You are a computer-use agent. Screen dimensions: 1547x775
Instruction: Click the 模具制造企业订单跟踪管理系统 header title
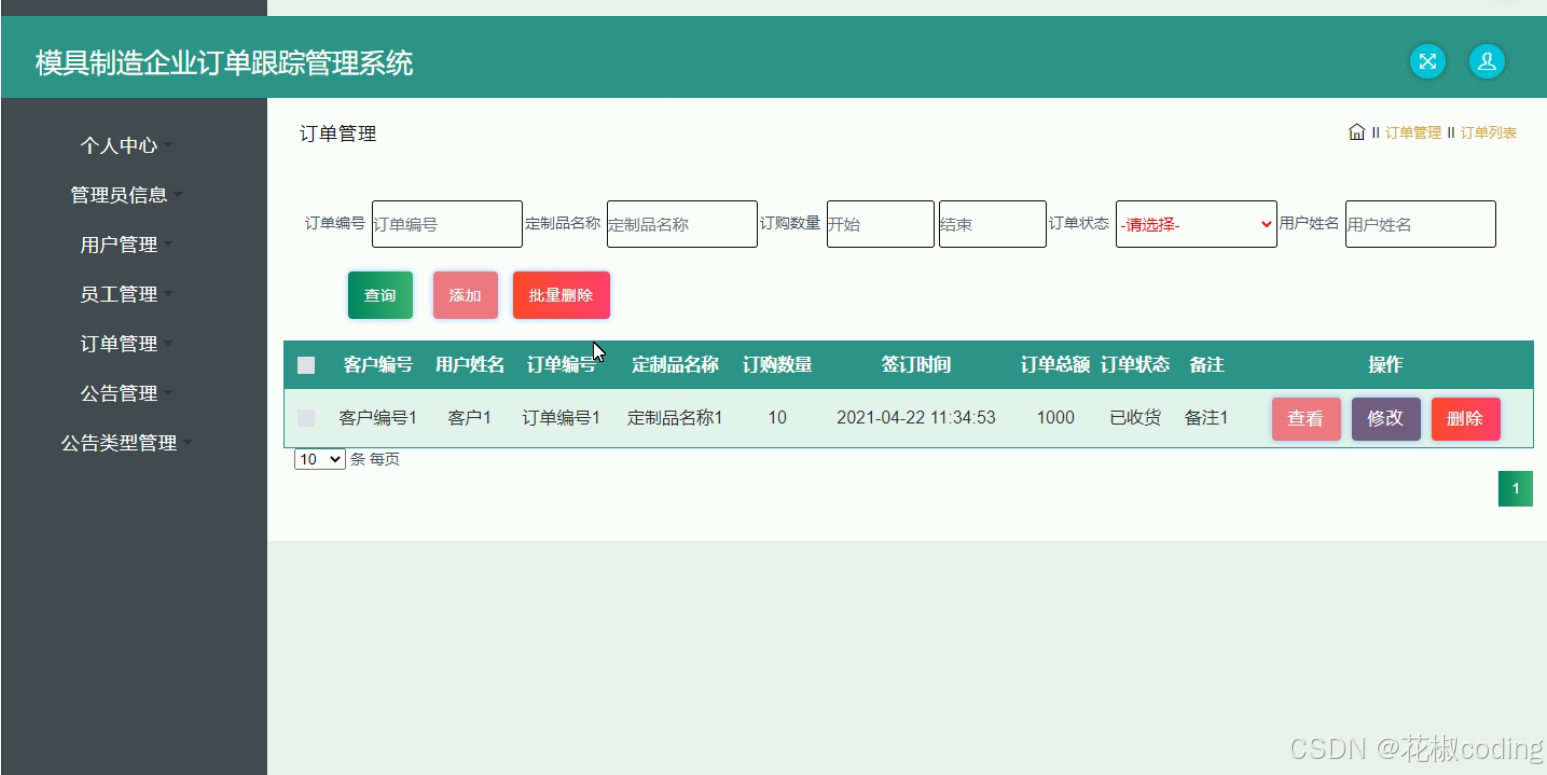click(224, 64)
